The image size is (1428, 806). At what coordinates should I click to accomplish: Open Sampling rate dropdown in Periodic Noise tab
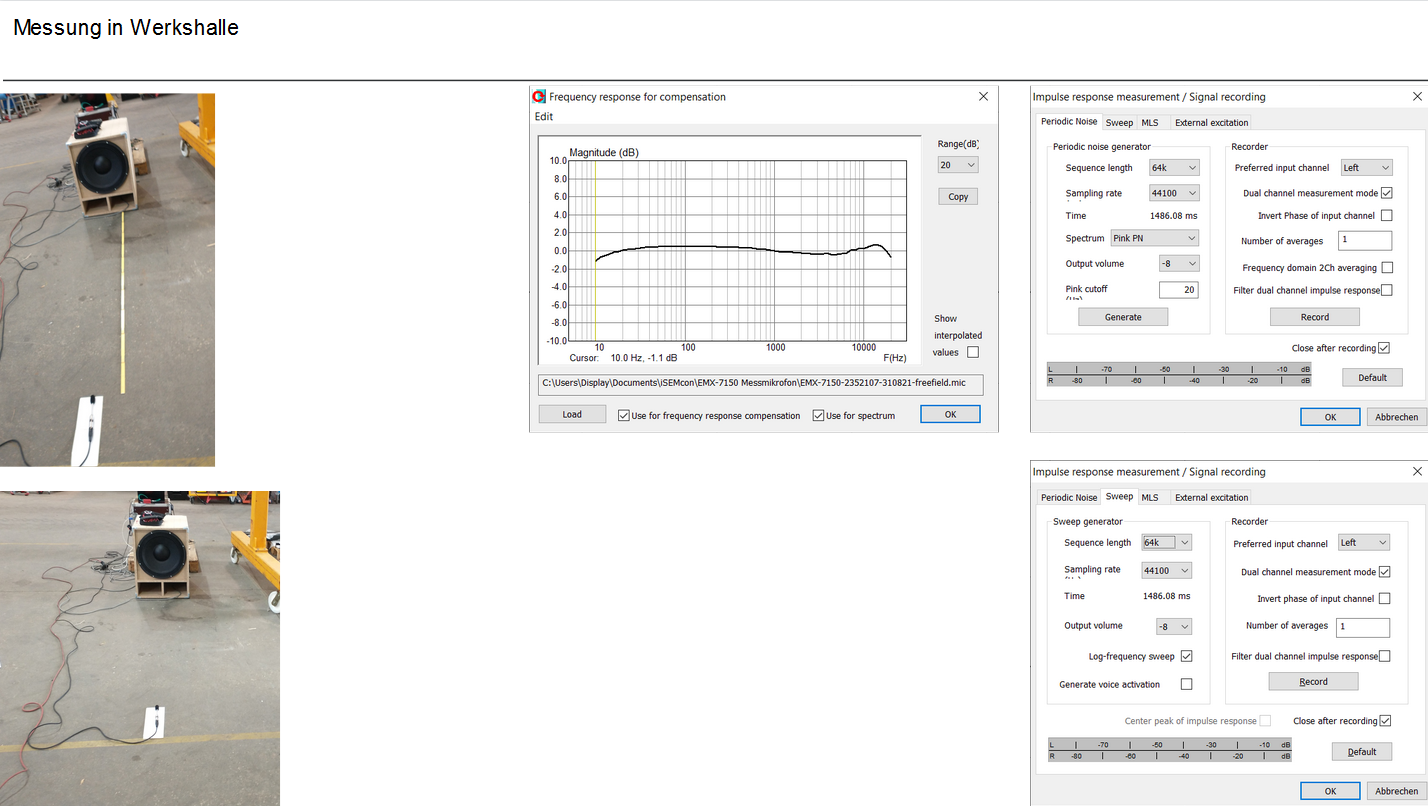click(1173, 193)
